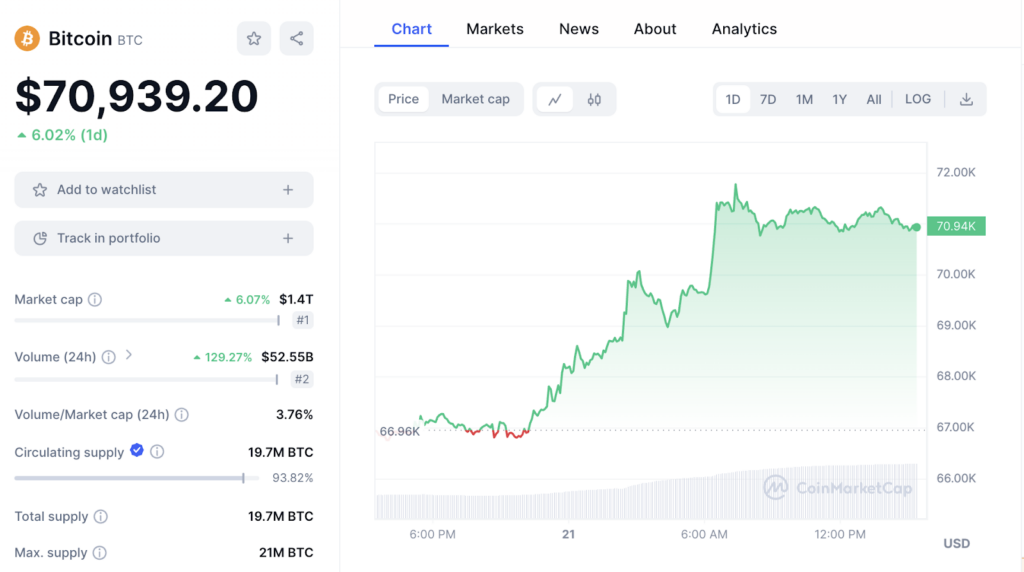Enable LOG scale on chart
Image resolution: width=1024 pixels, height=572 pixels.
pyautogui.click(x=917, y=99)
